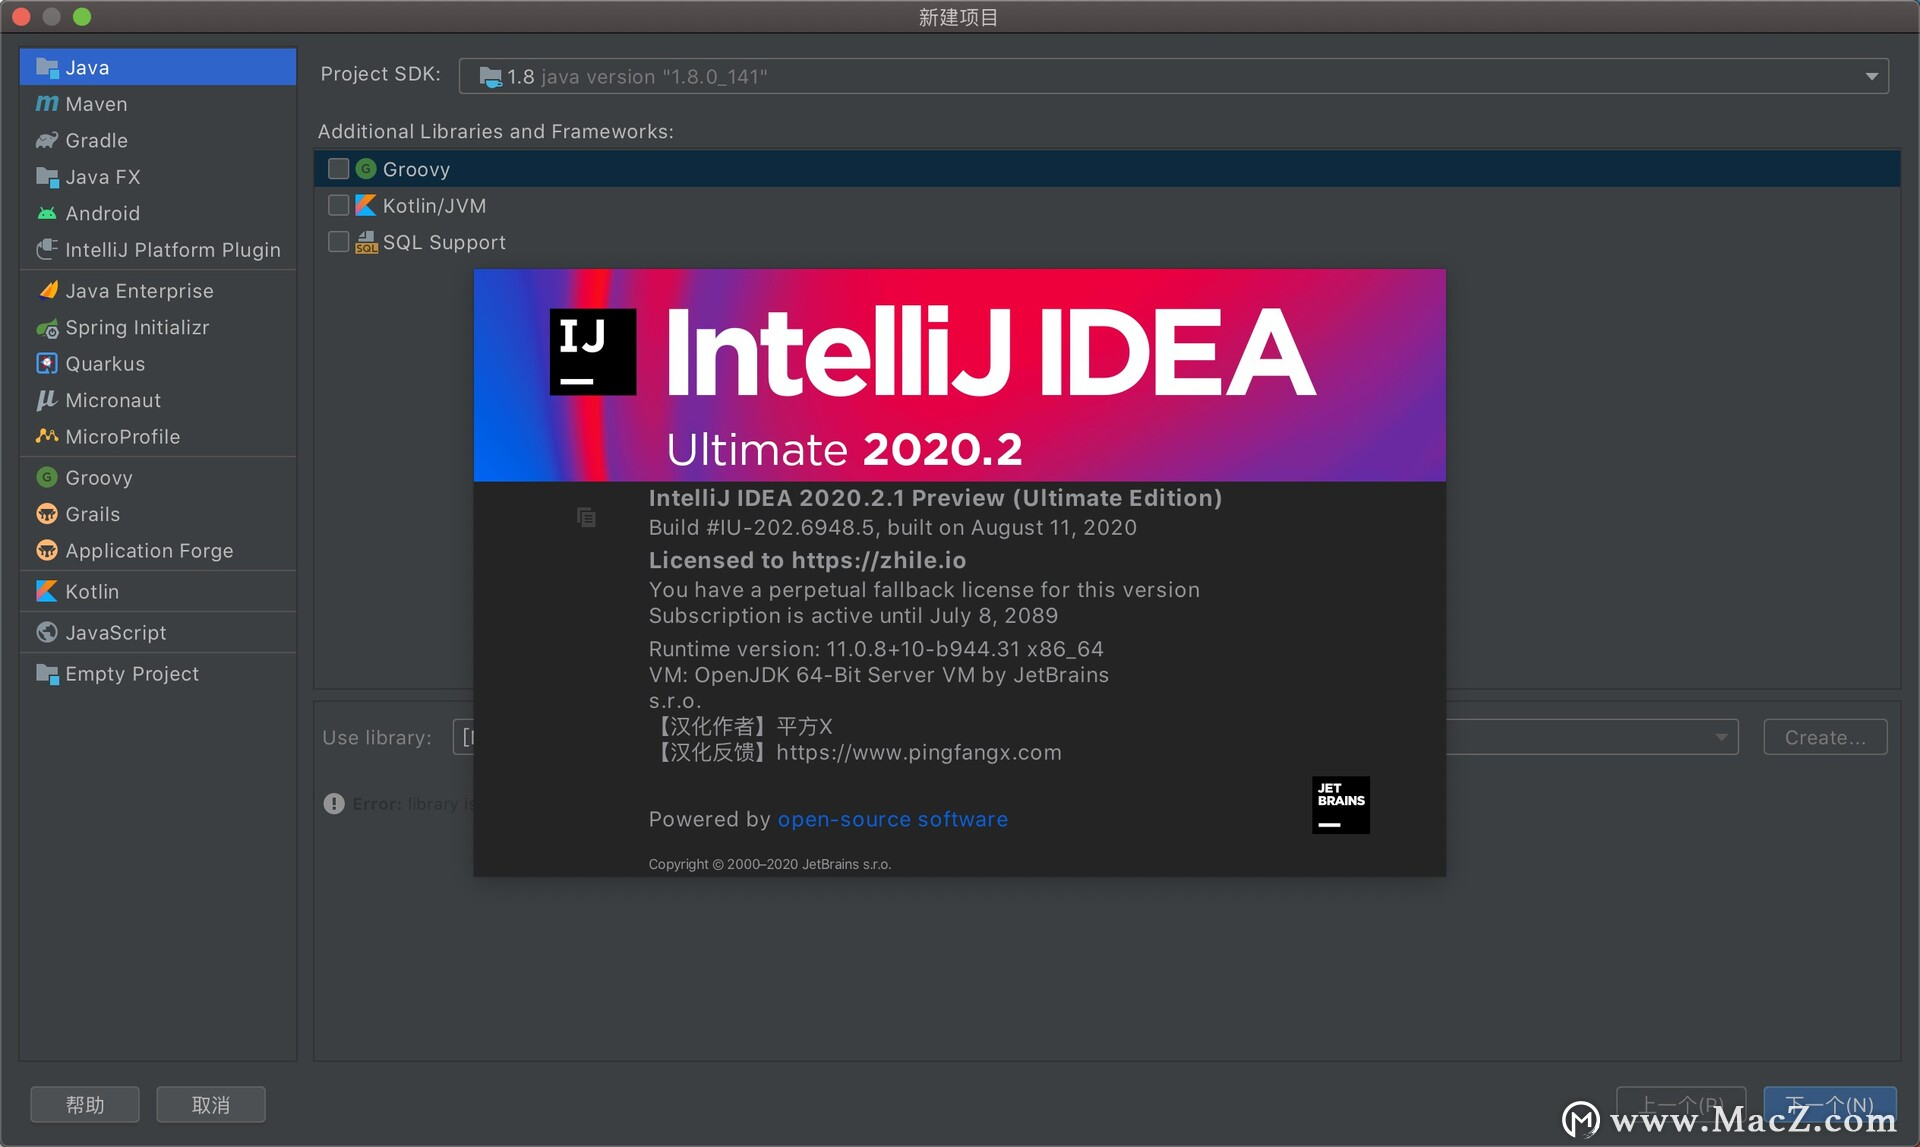Image resolution: width=1920 pixels, height=1147 pixels.
Task: Open the library dropdown near Create button
Action: pyautogui.click(x=1719, y=737)
